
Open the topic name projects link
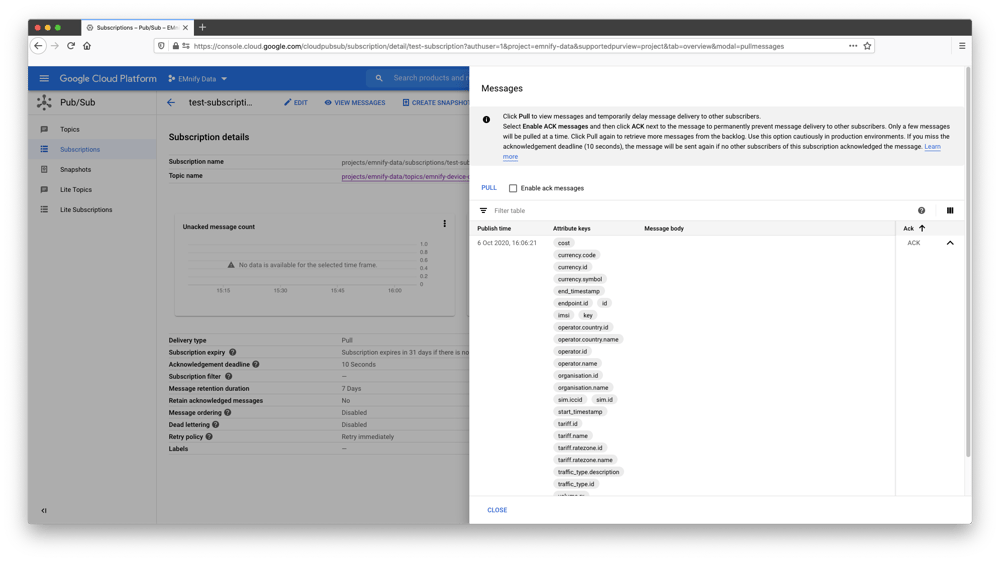405,177
